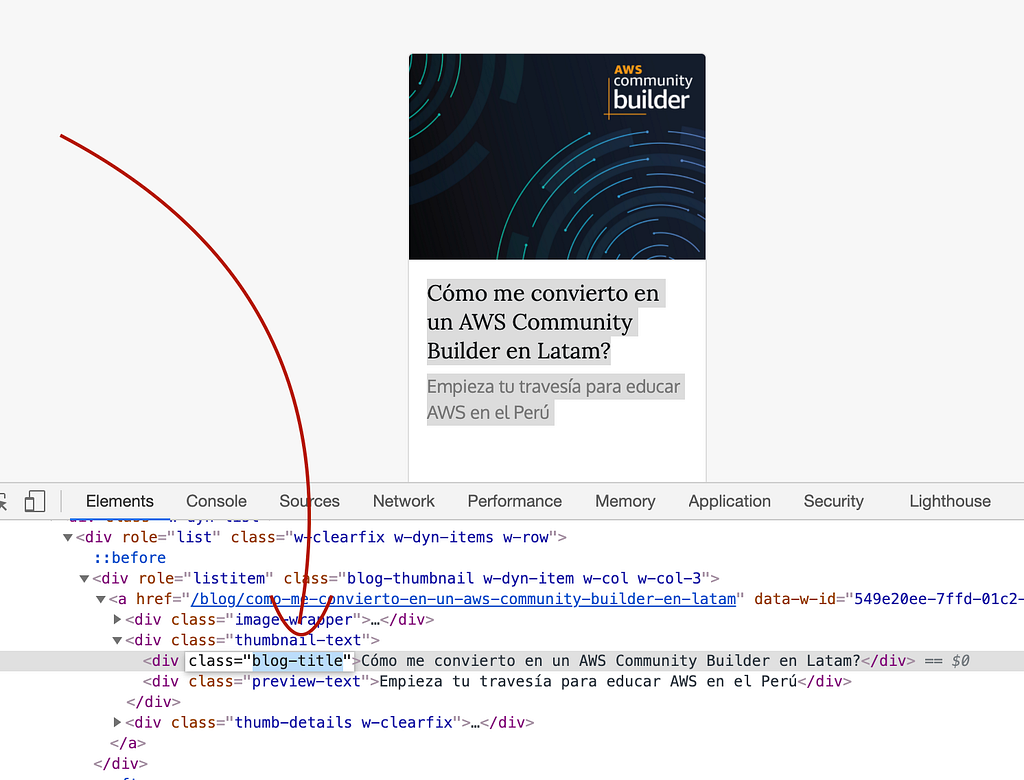Open the /blog/como-me-convierto href link
The width and height of the screenshot is (1024, 780).
click(x=463, y=599)
